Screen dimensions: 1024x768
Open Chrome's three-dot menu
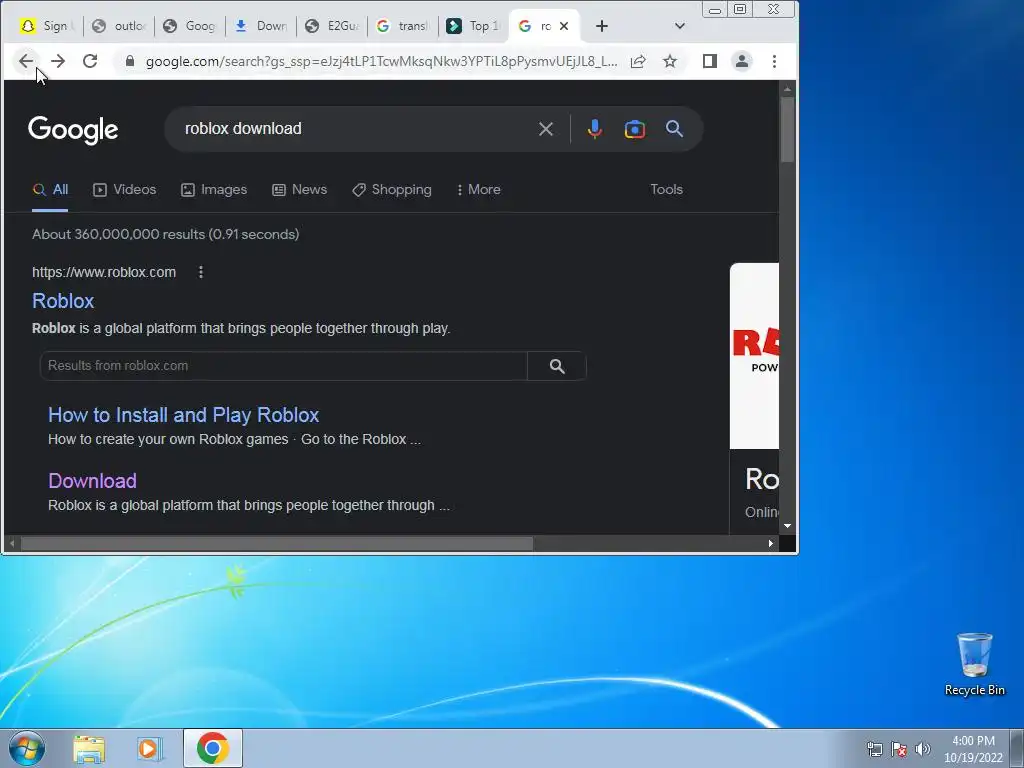(775, 61)
